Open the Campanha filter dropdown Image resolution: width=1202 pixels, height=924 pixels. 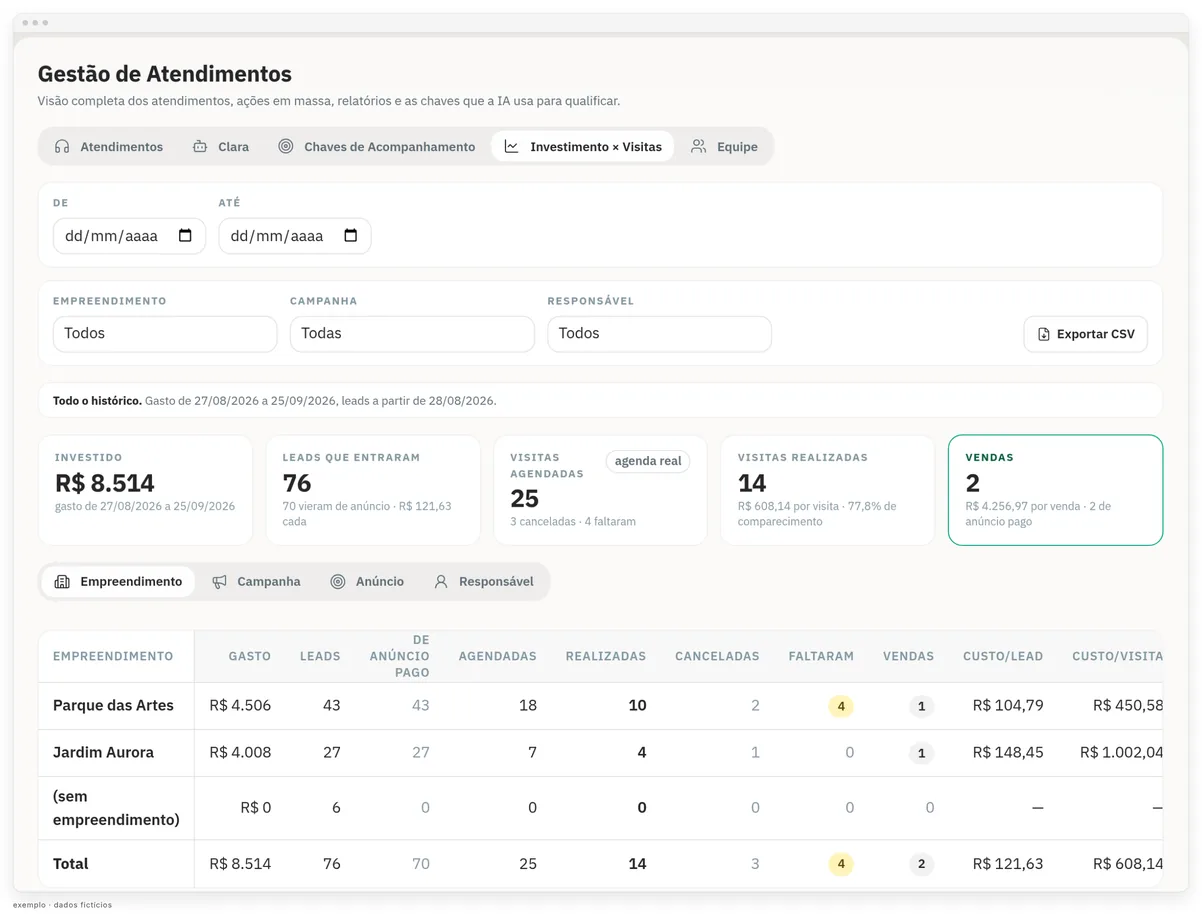(x=412, y=334)
